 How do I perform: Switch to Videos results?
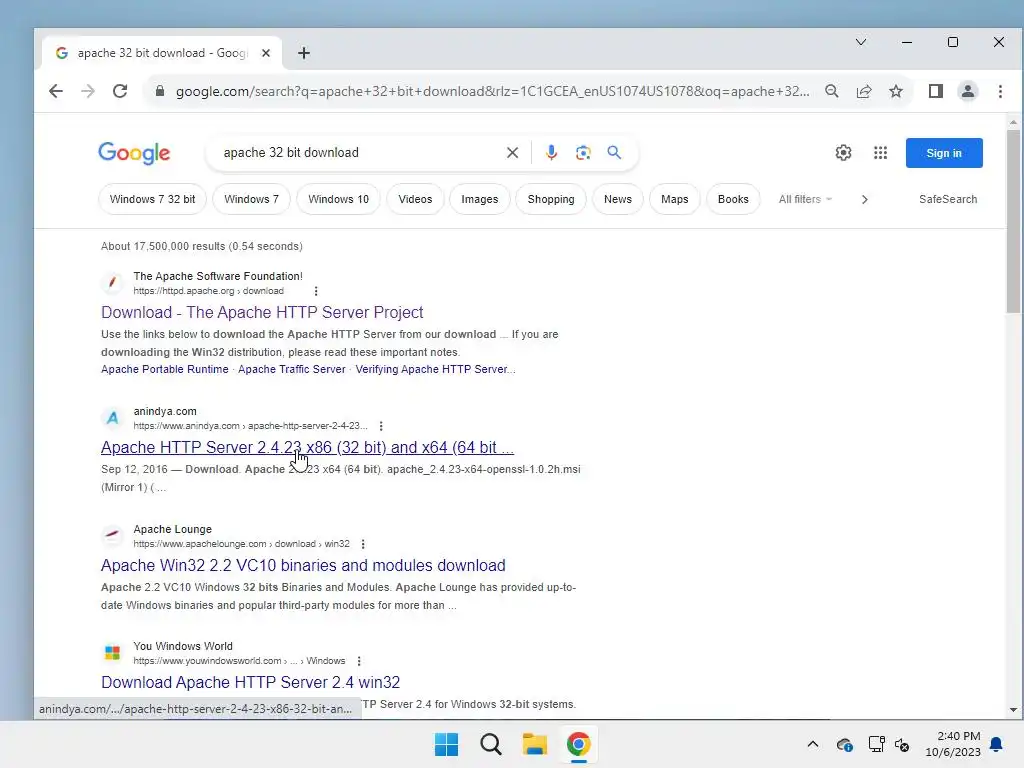point(415,199)
